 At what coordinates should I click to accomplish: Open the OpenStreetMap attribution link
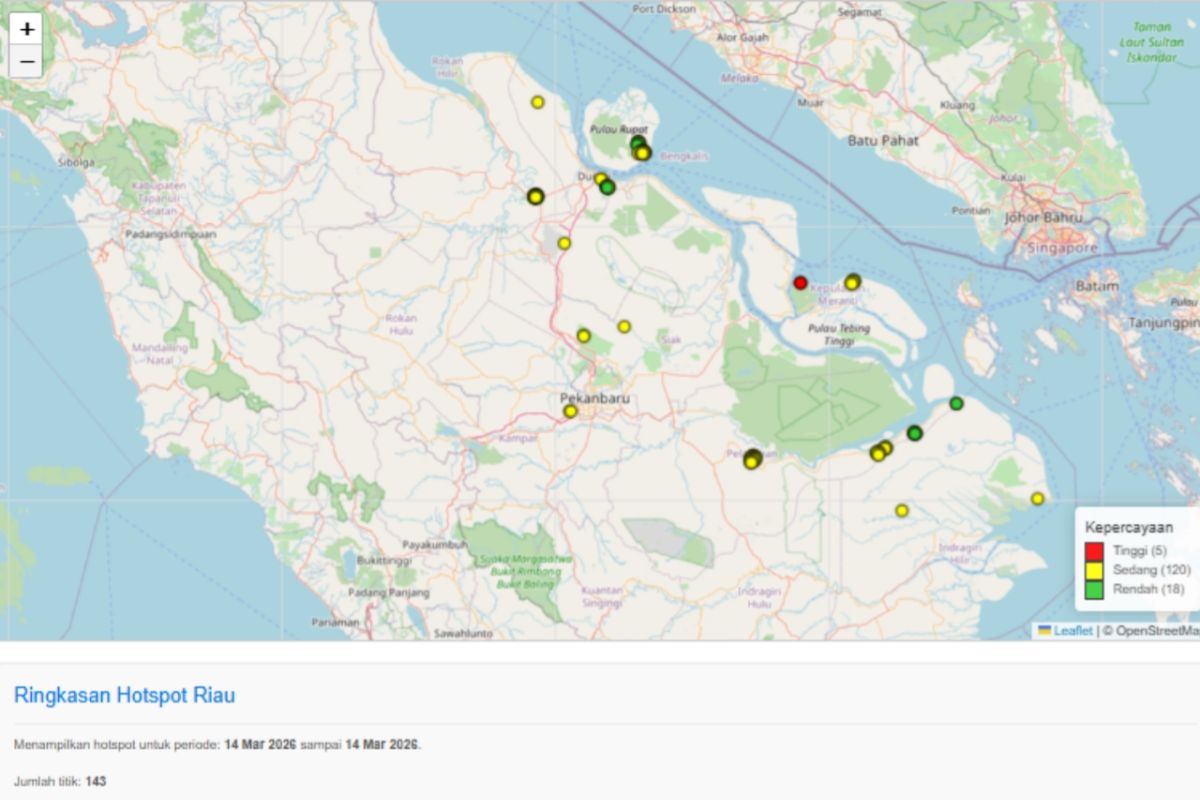click(x=1157, y=631)
